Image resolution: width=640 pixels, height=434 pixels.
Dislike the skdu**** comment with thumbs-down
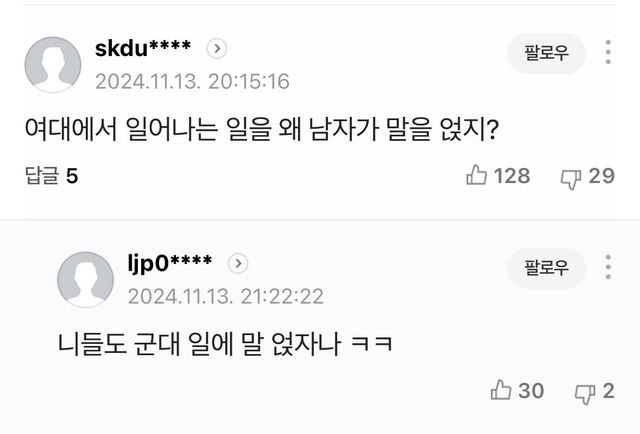(571, 177)
